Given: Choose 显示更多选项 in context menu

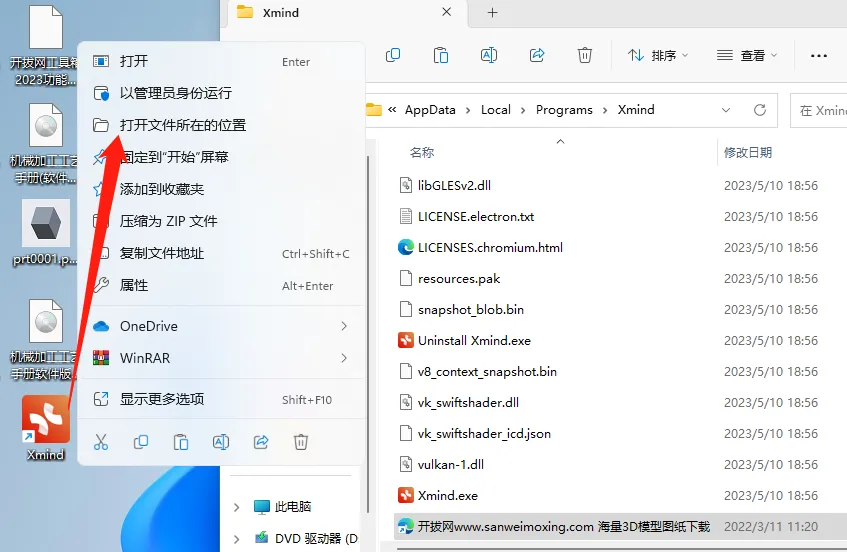Looking at the screenshot, I should (221, 399).
